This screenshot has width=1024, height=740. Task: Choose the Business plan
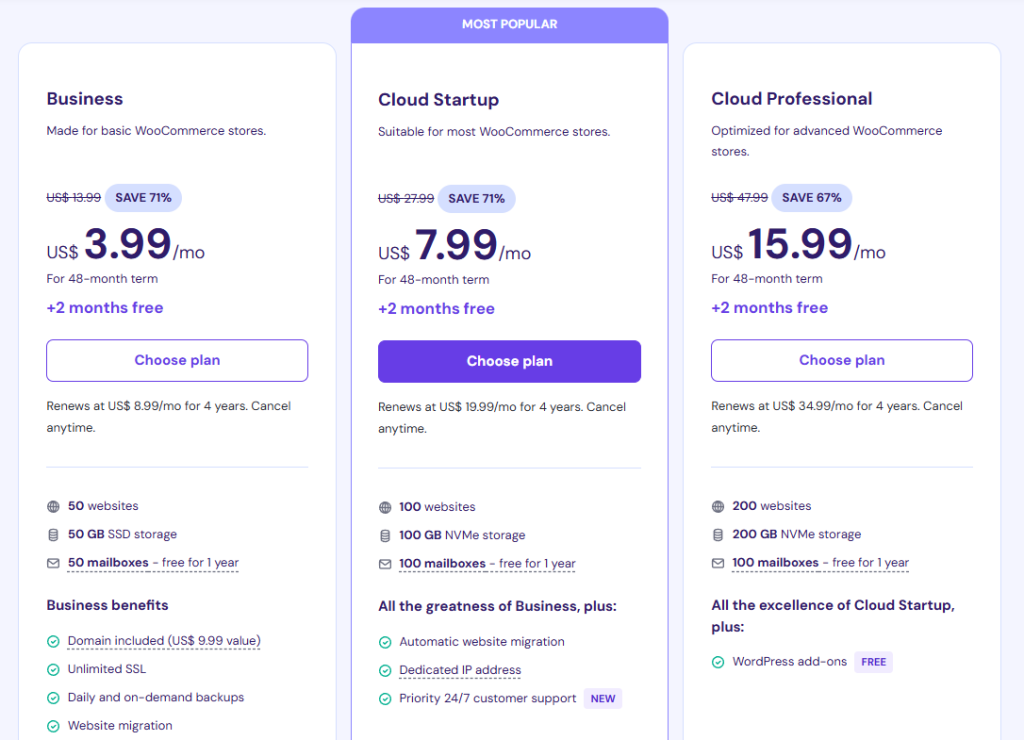point(177,361)
